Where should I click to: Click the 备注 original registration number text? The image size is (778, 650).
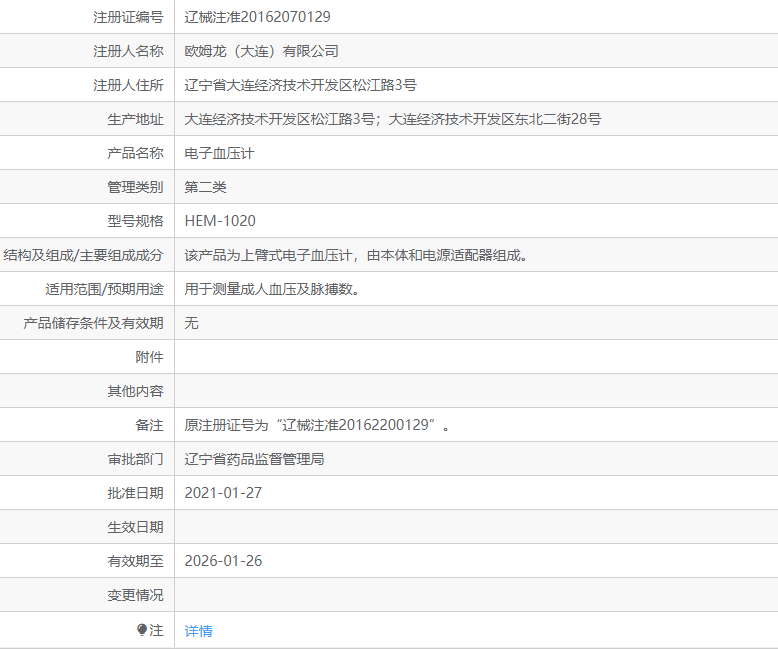[317, 425]
